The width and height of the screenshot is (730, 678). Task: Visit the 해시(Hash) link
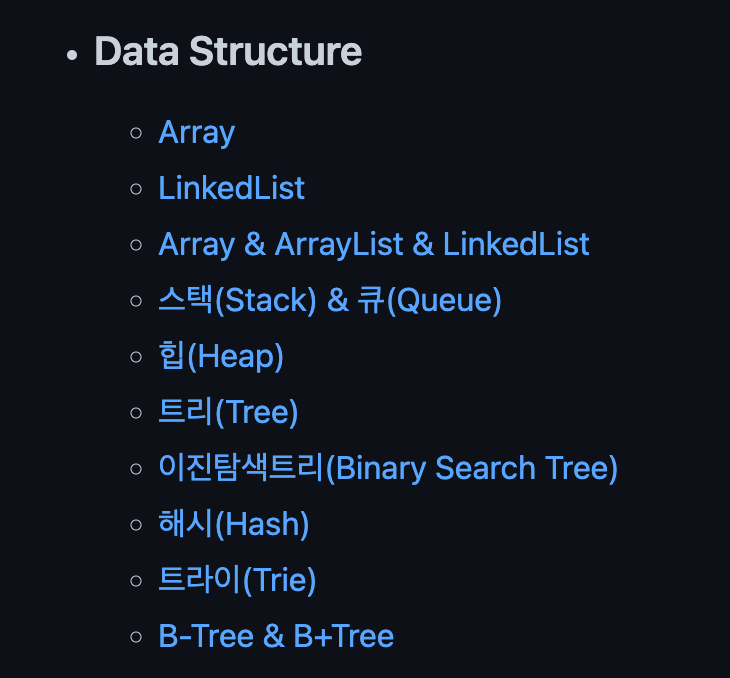pos(233,525)
